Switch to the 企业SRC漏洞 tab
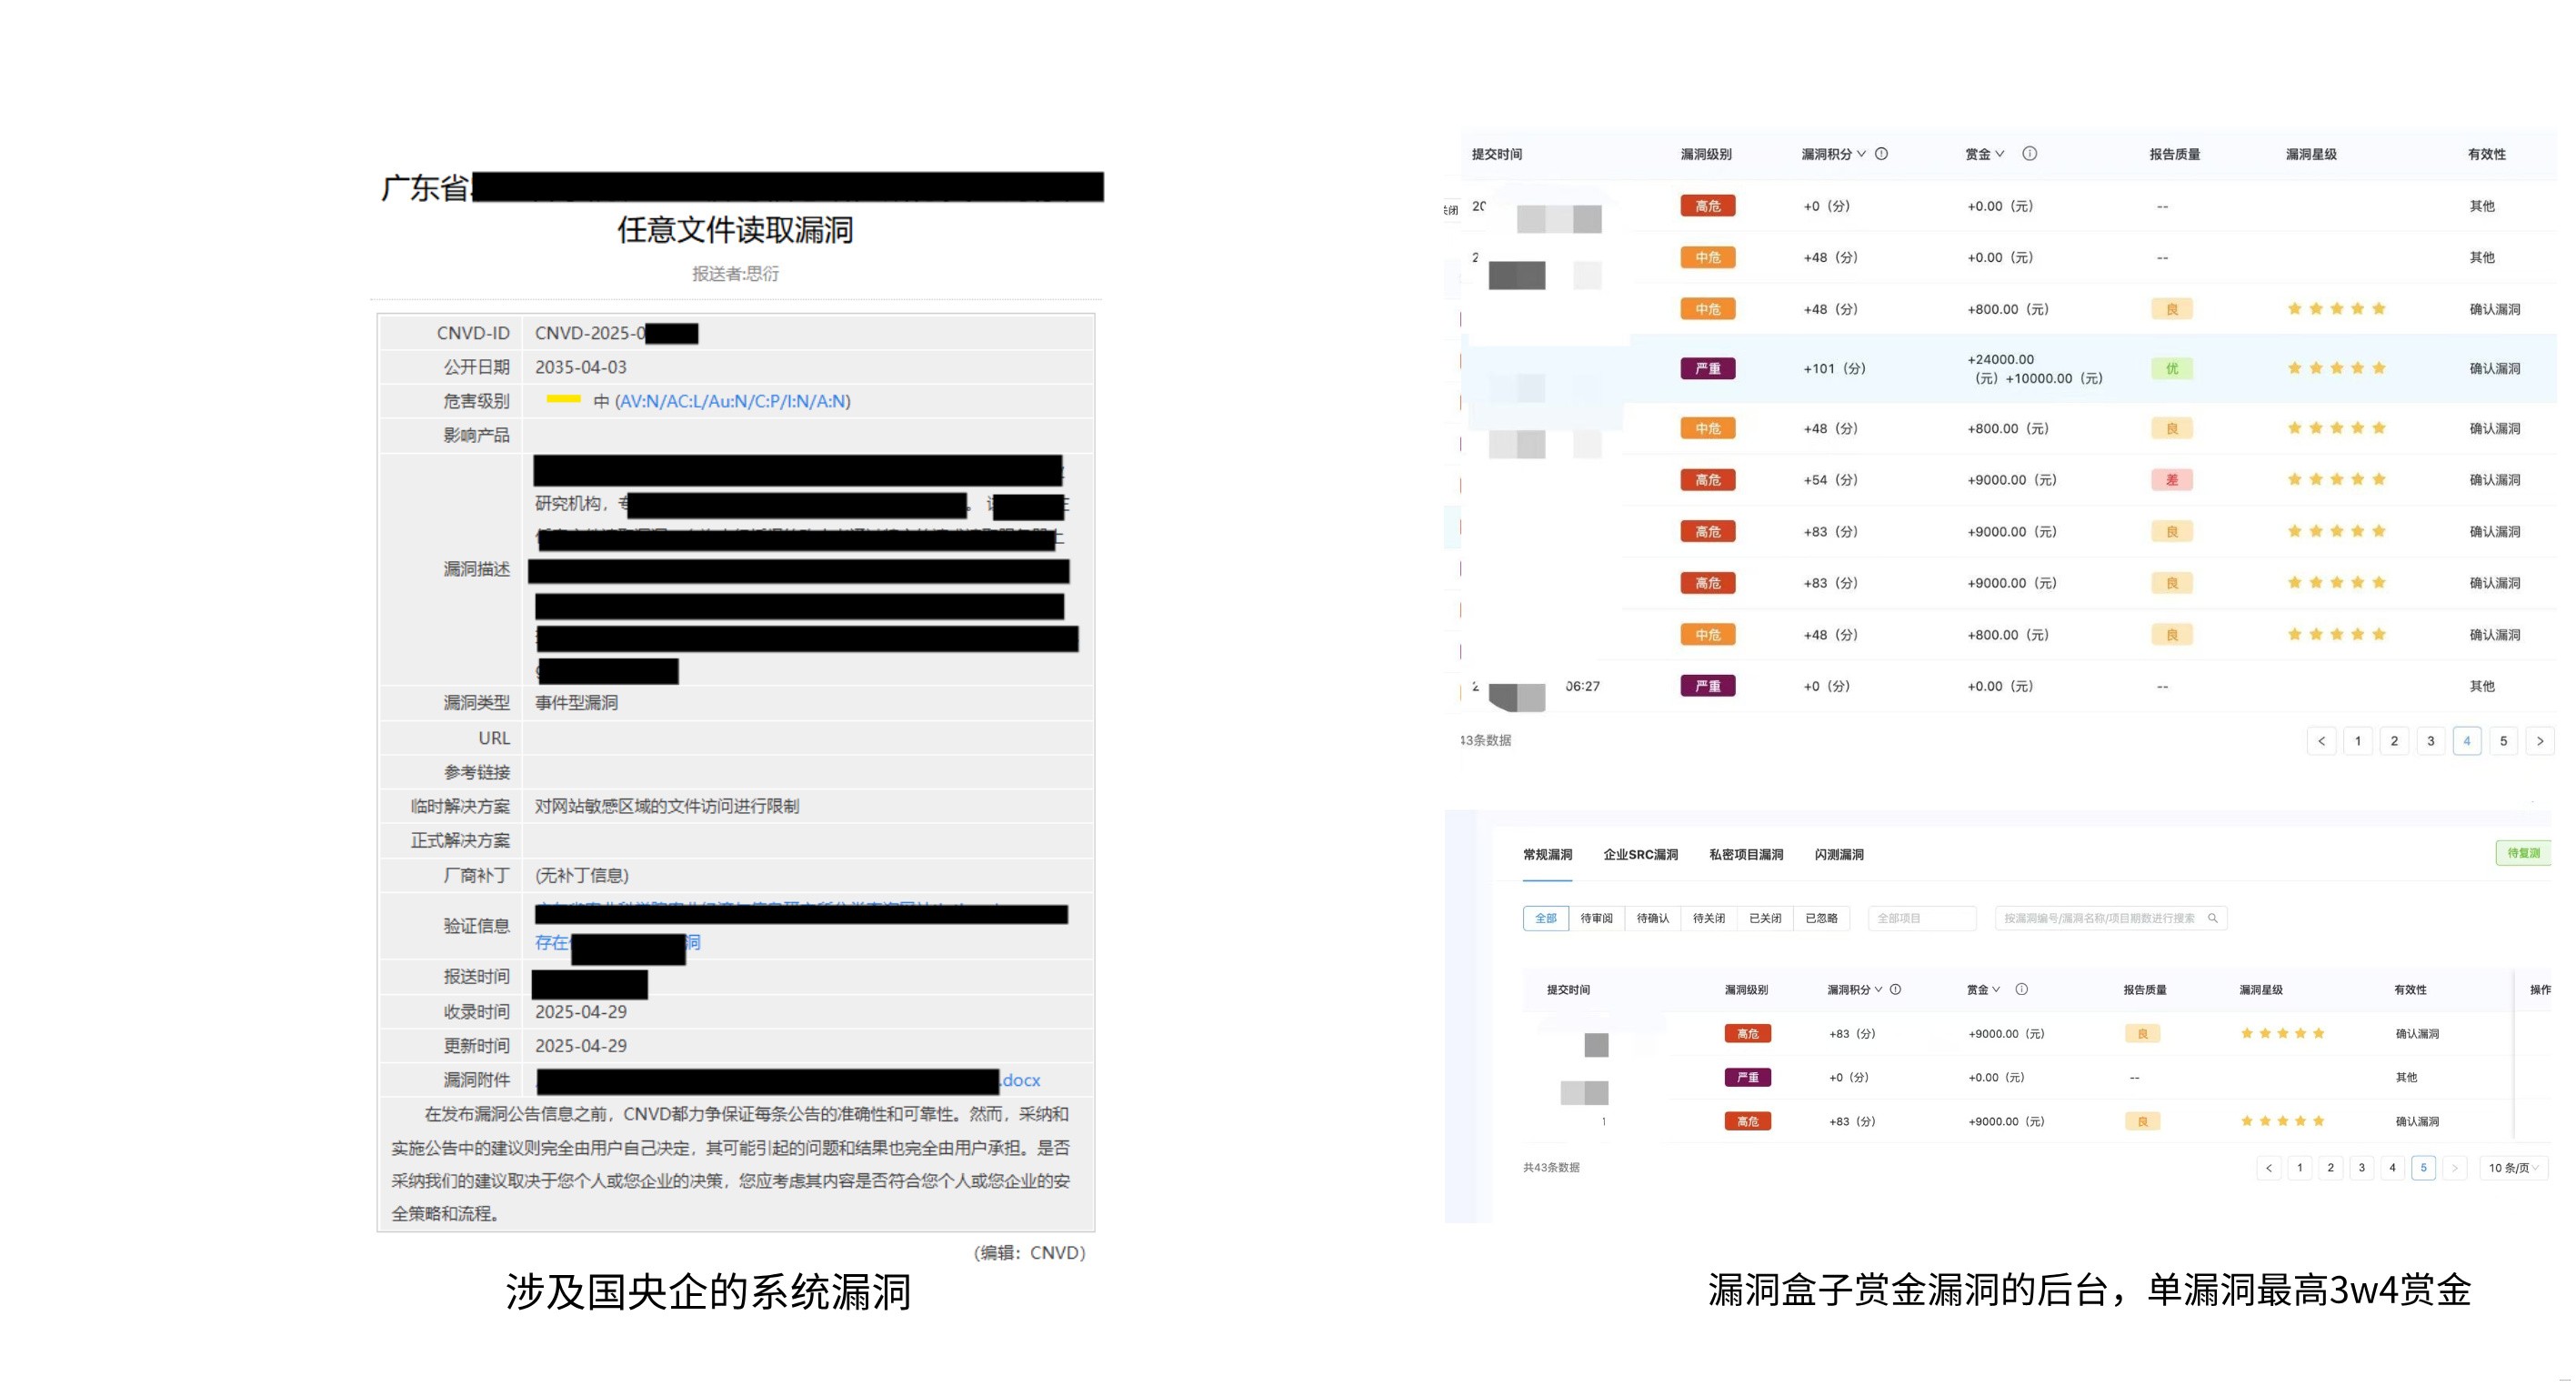 pos(1640,854)
